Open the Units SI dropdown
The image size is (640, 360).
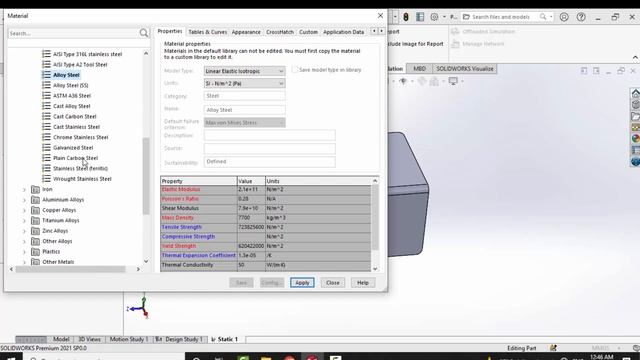[x=244, y=83]
